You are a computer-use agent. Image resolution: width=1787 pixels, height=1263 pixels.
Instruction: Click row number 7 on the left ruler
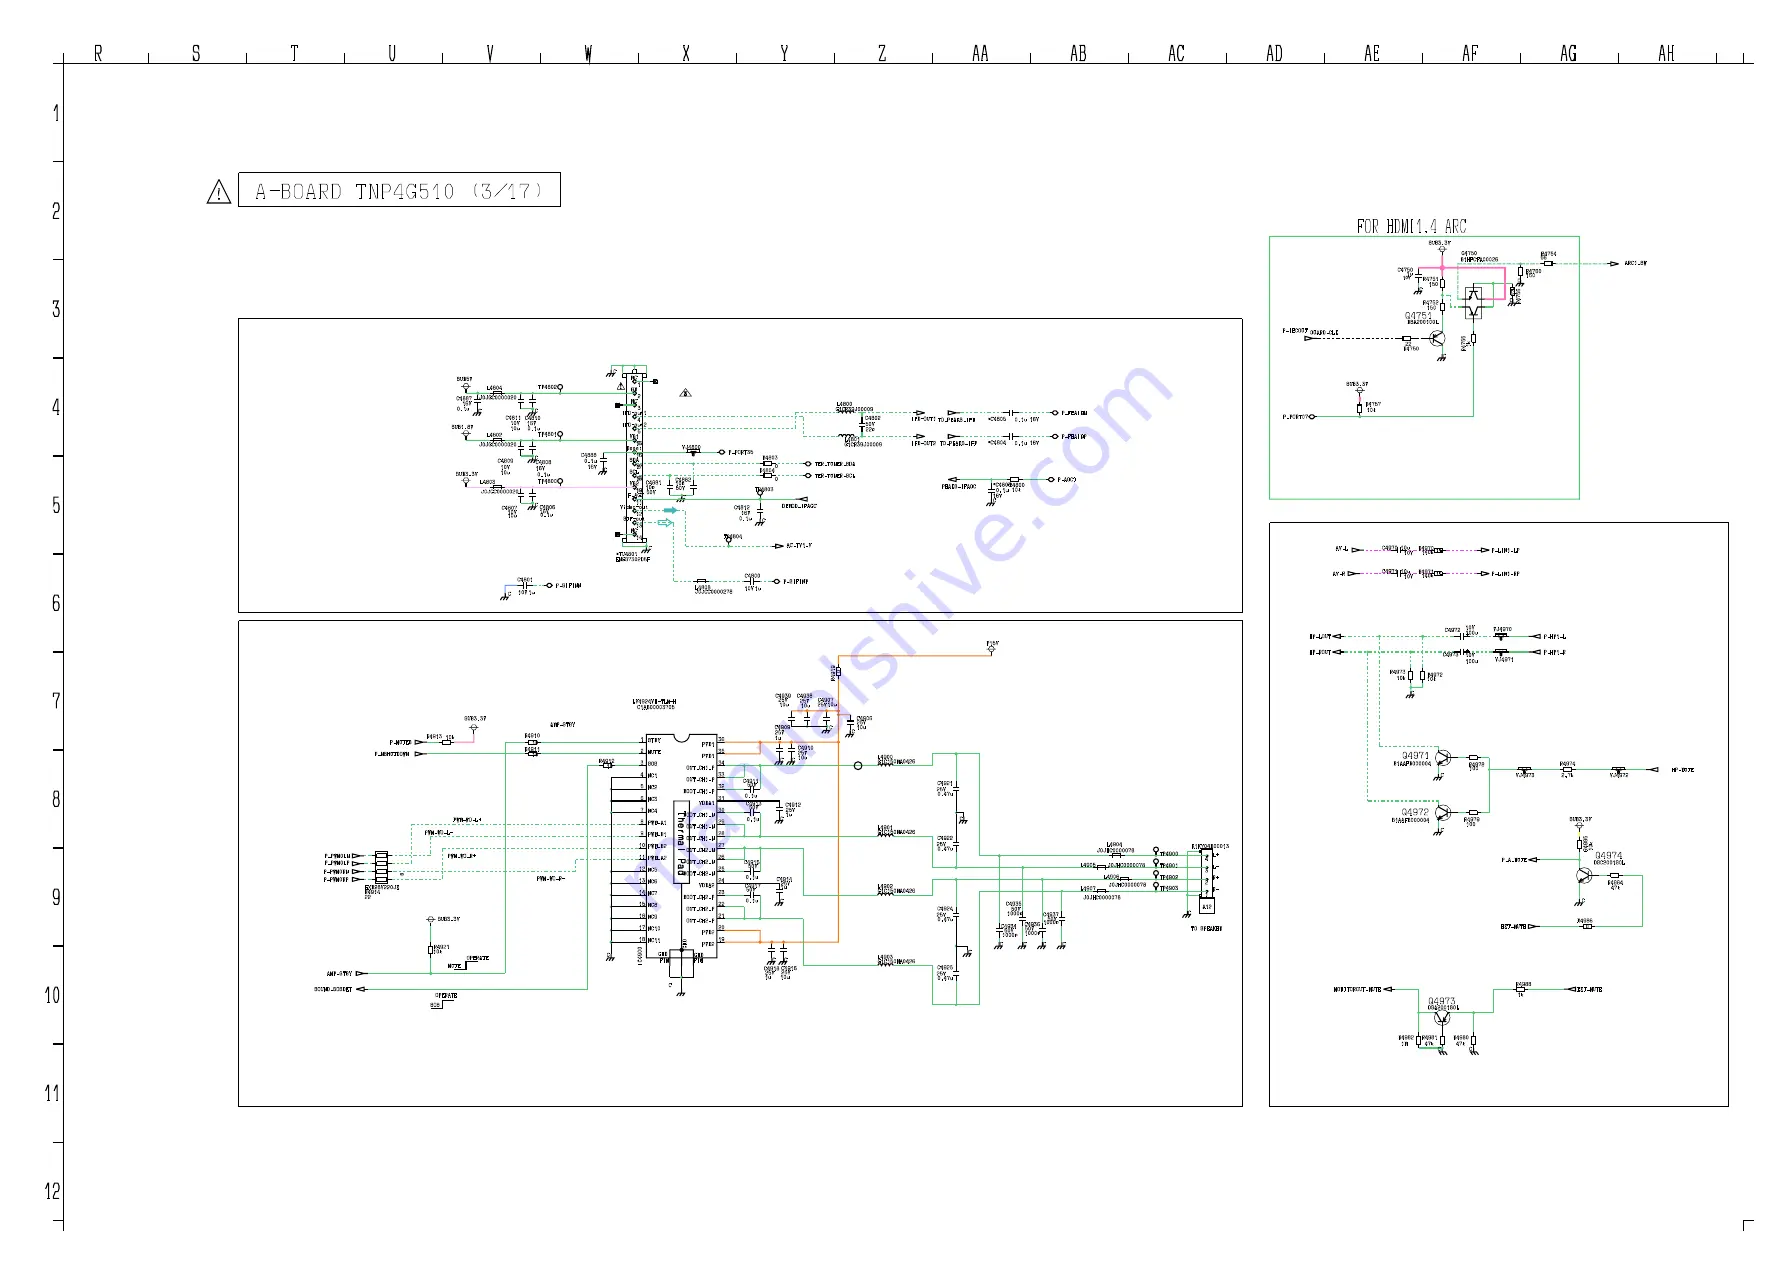56,701
